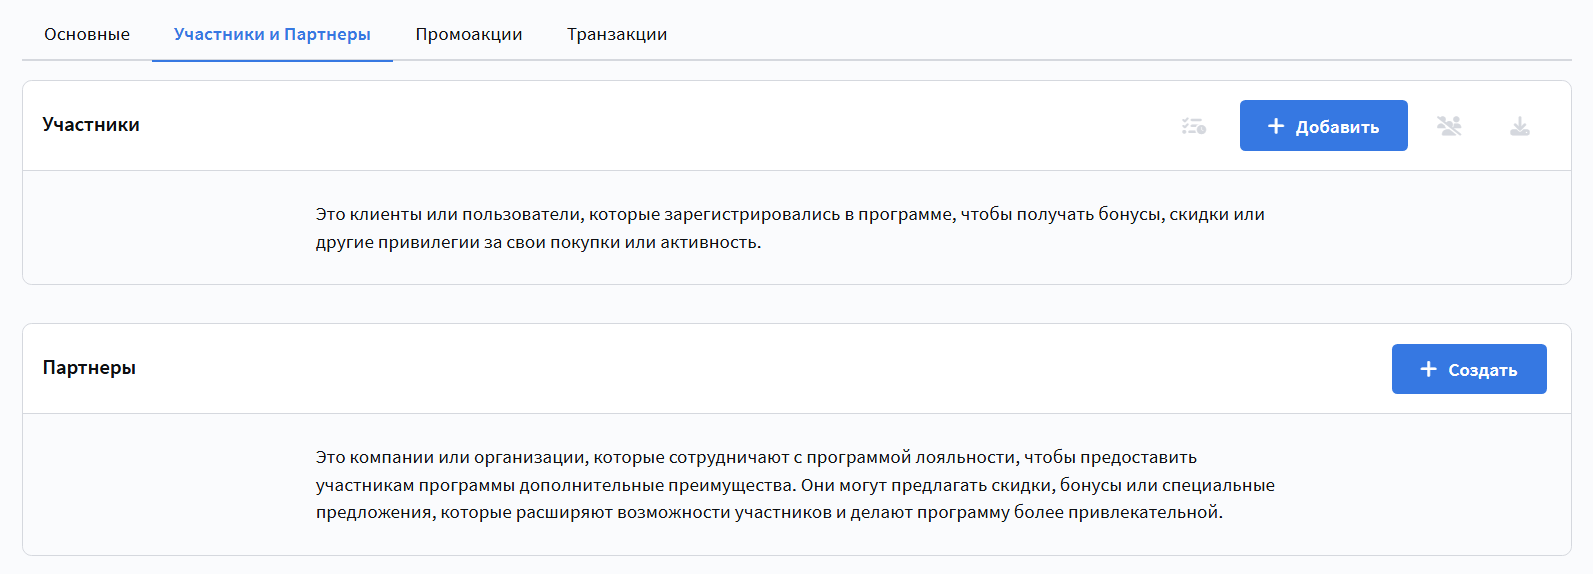1593x574 pixels.
Task: Click the partners description paragraph
Action: [795, 485]
